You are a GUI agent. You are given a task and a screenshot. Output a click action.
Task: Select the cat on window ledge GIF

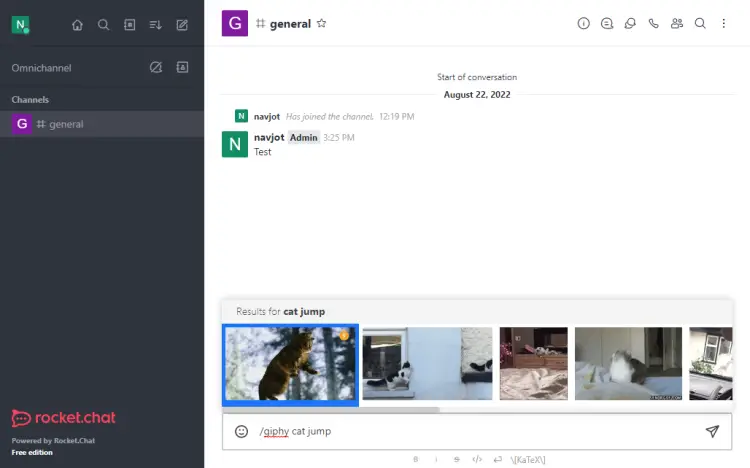point(427,364)
